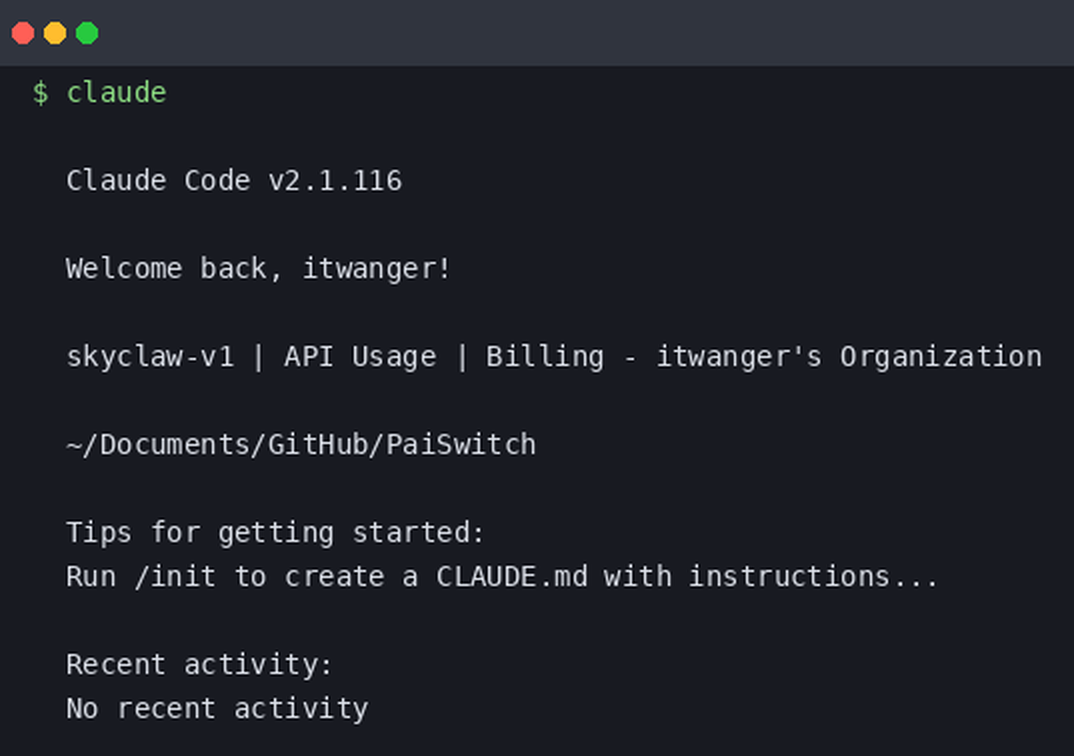The height and width of the screenshot is (756, 1074).
Task: Click the red close window dot
Action: (23, 33)
